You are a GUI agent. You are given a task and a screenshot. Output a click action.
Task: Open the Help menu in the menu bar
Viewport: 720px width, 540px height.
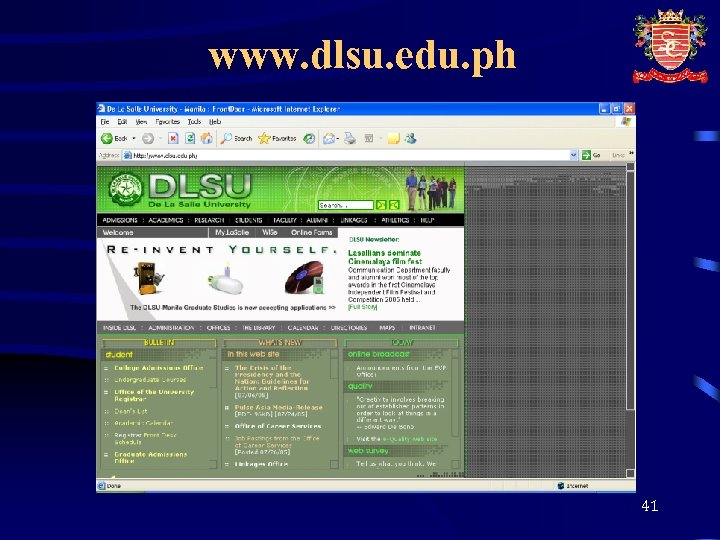pos(215,122)
